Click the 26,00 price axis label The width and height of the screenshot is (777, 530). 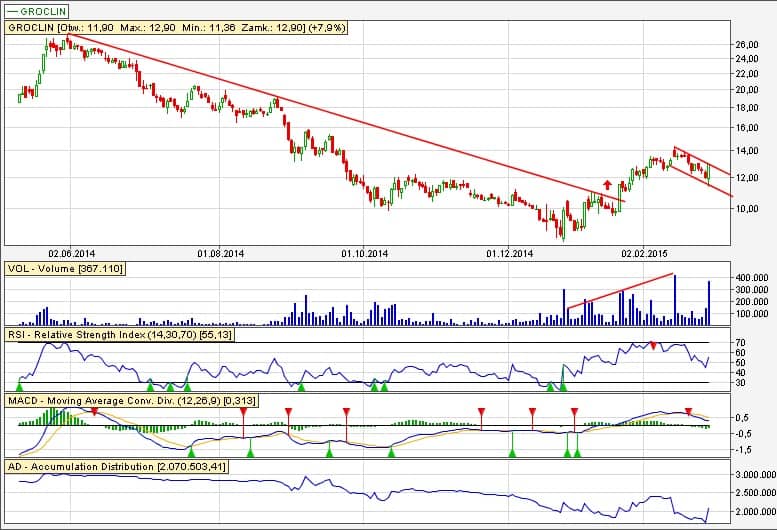point(748,45)
